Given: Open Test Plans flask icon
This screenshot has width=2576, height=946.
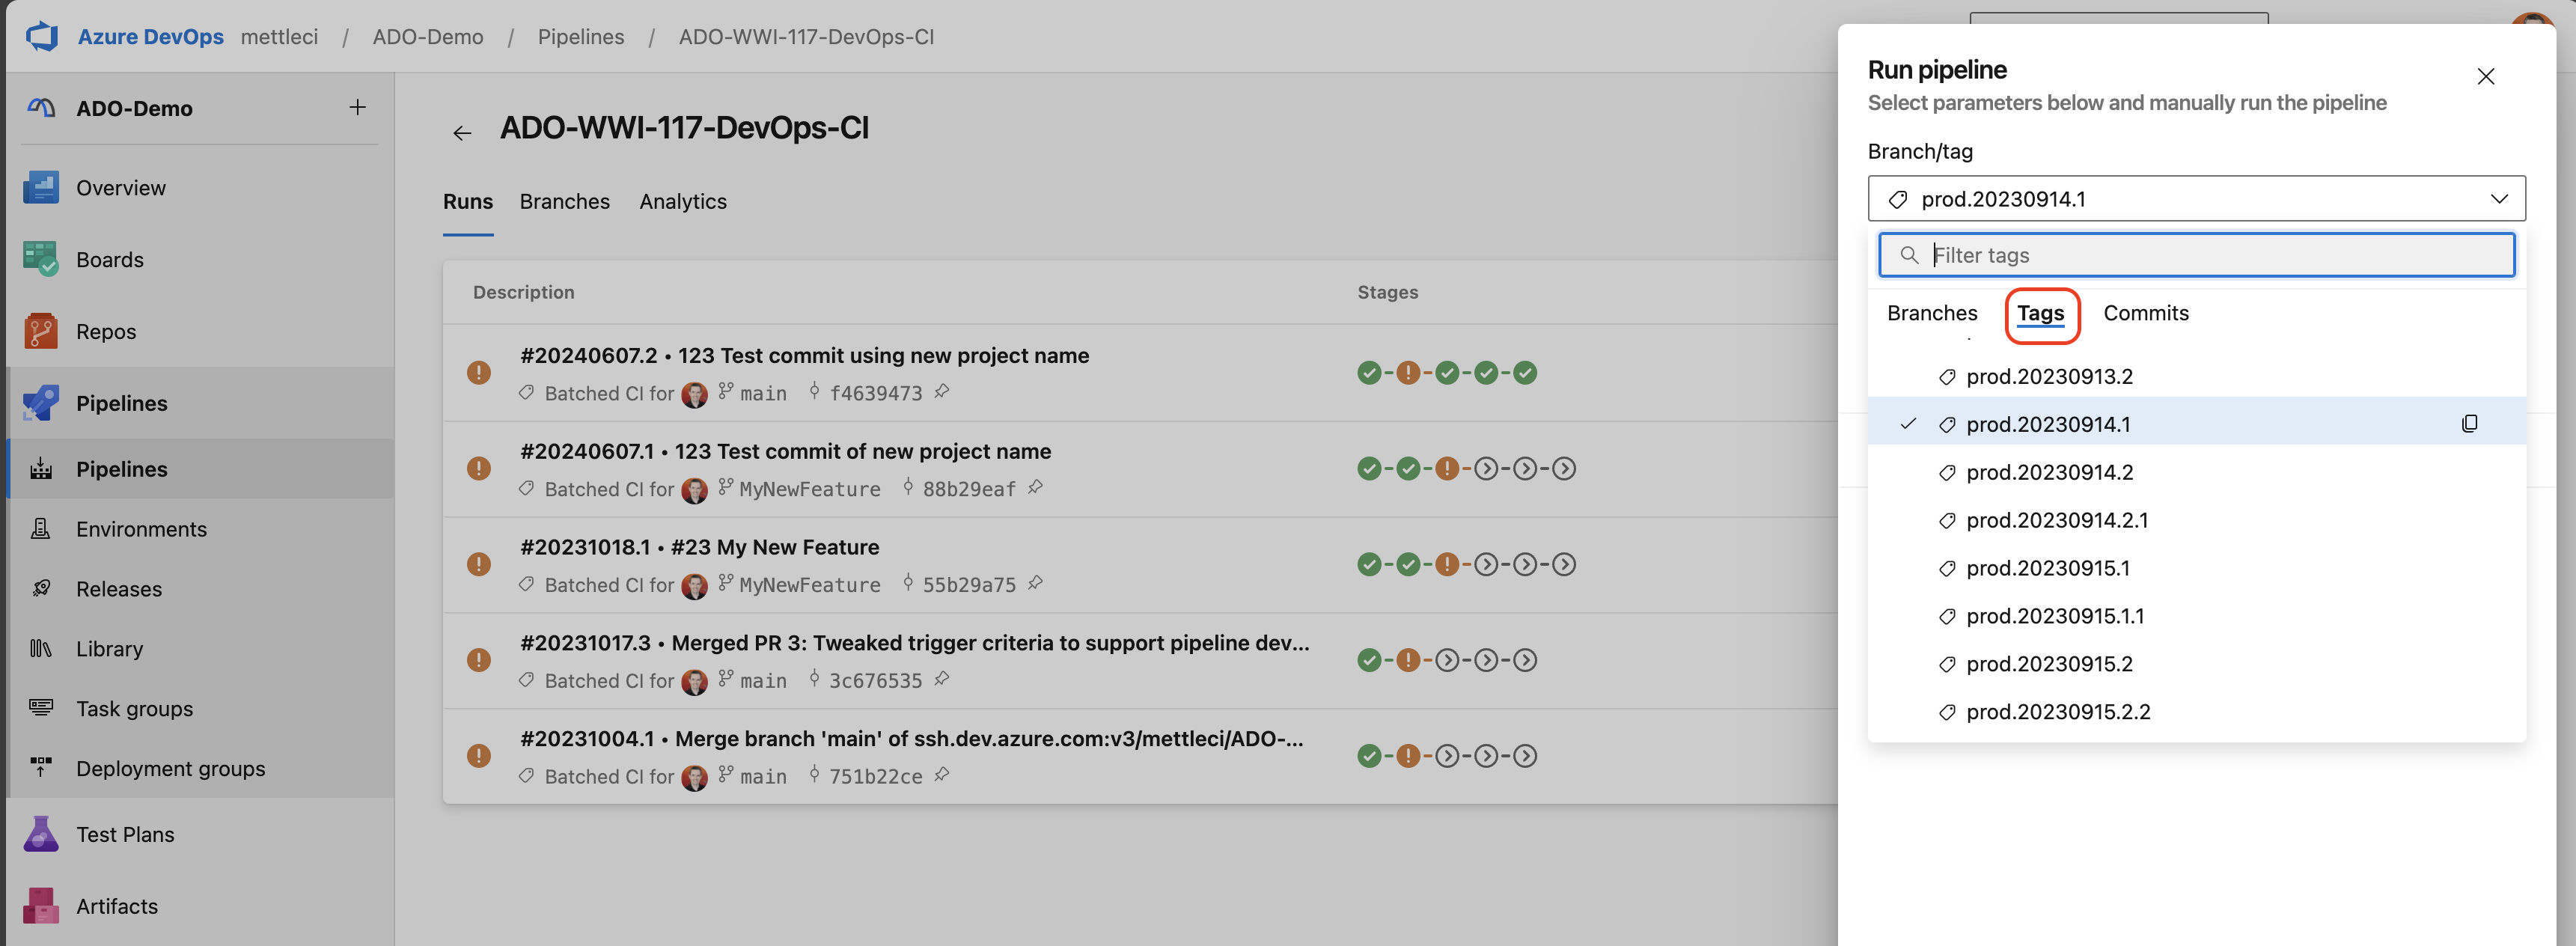Looking at the screenshot, I should tap(40, 834).
